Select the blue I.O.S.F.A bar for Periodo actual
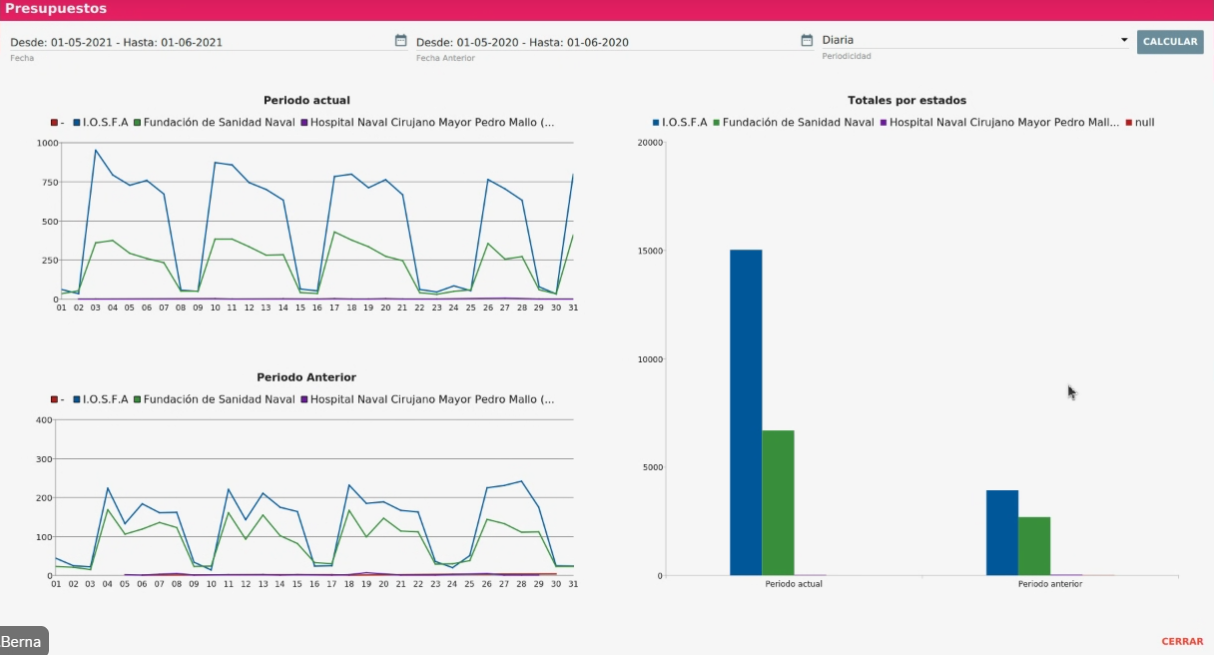1214x655 pixels. click(x=746, y=412)
